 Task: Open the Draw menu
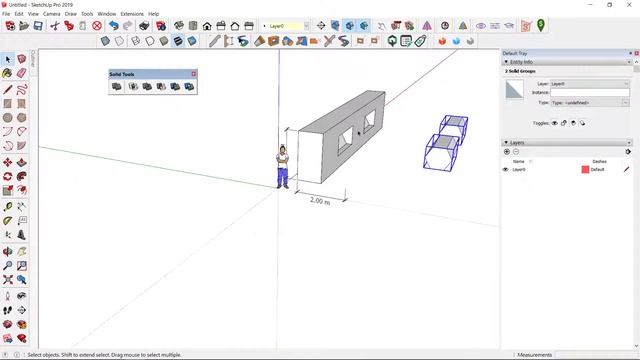[71, 14]
